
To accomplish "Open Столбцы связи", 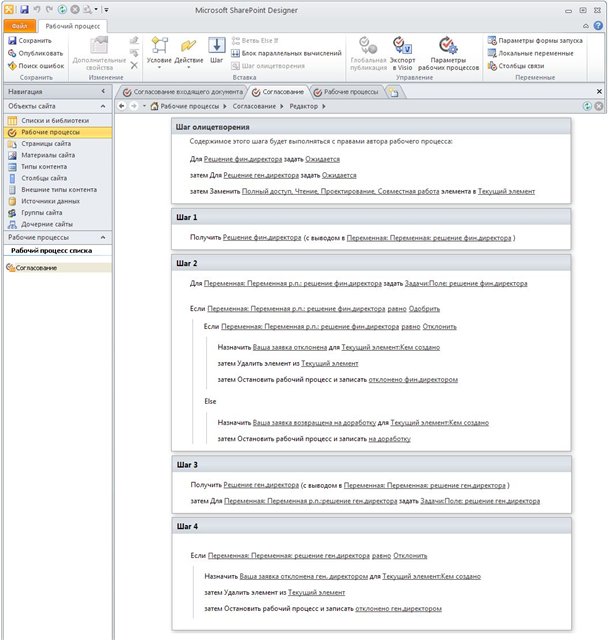I will pos(516,66).
